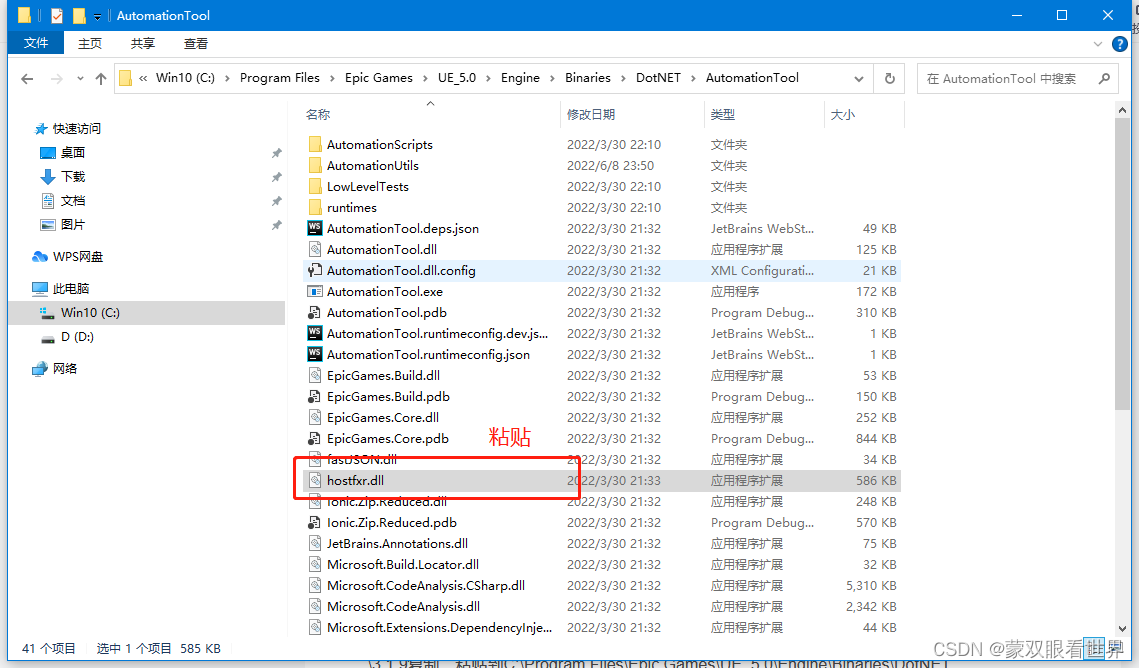The image size is (1139, 668).
Task: Select D (D:) drive in navigation pane
Action: pyautogui.click(x=76, y=336)
